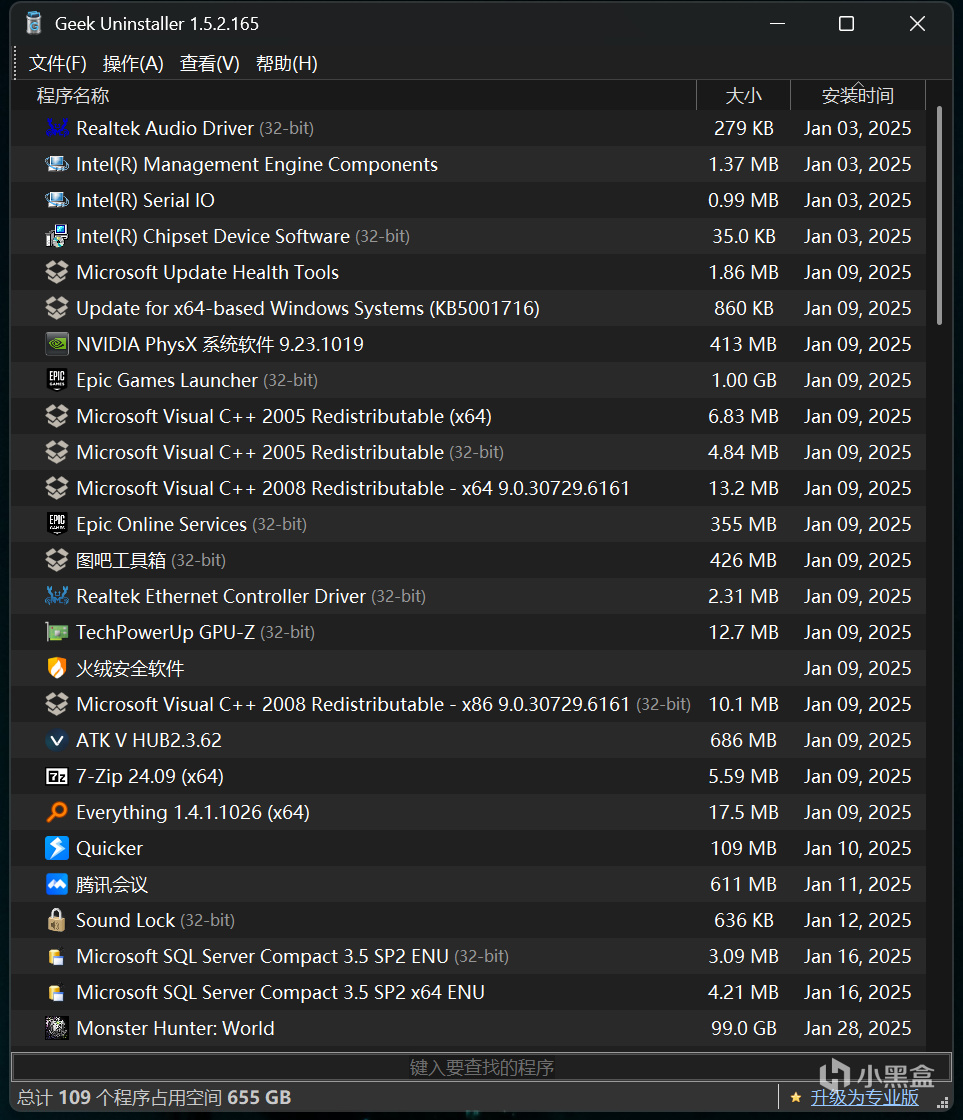Image resolution: width=963 pixels, height=1120 pixels.
Task: Select Visual C++ 2008 Redistributable x64 row
Action: click(468, 488)
